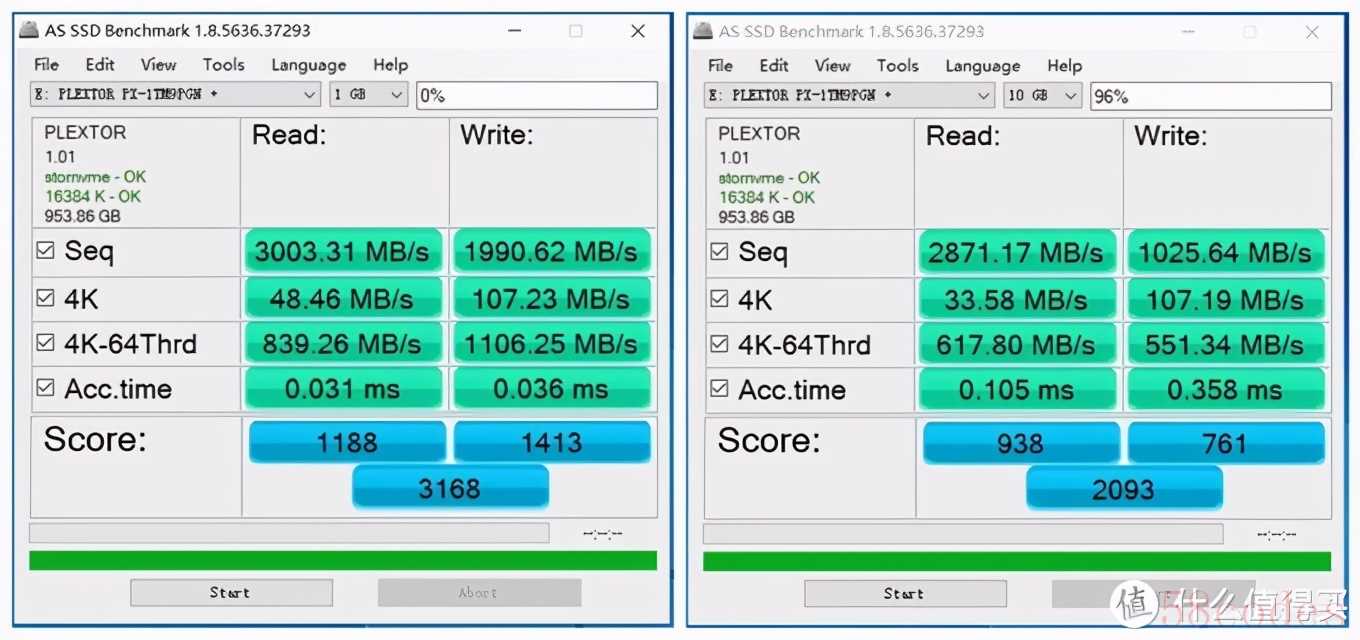Viewport: 1360px width, 640px height.
Task: Toggle 4K checkbox in right window
Action: (x=719, y=299)
